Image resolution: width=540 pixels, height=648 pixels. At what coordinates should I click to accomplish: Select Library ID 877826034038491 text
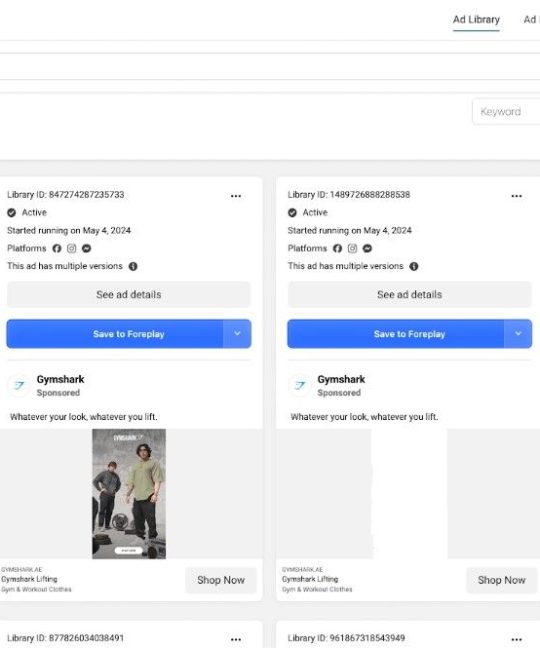click(x=66, y=638)
